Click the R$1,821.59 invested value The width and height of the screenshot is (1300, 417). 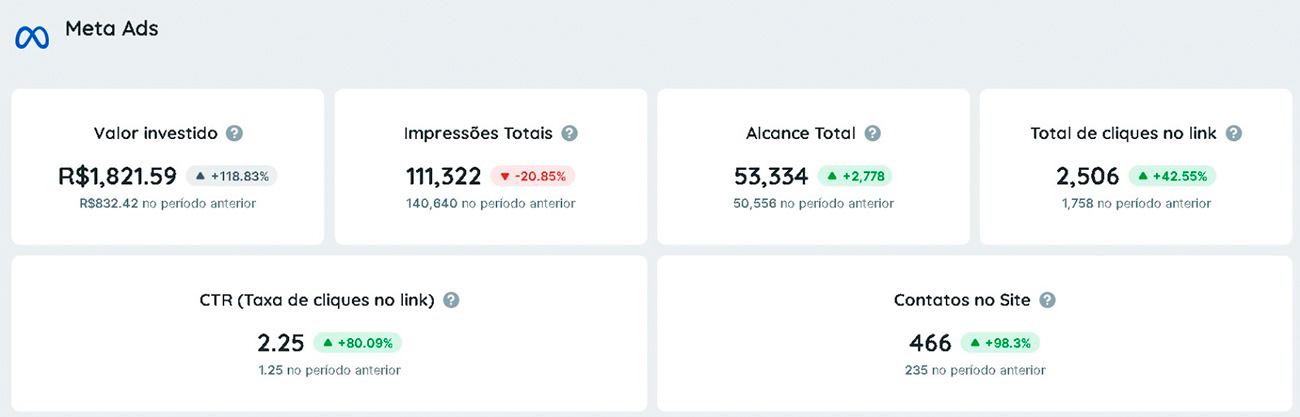tap(118, 176)
